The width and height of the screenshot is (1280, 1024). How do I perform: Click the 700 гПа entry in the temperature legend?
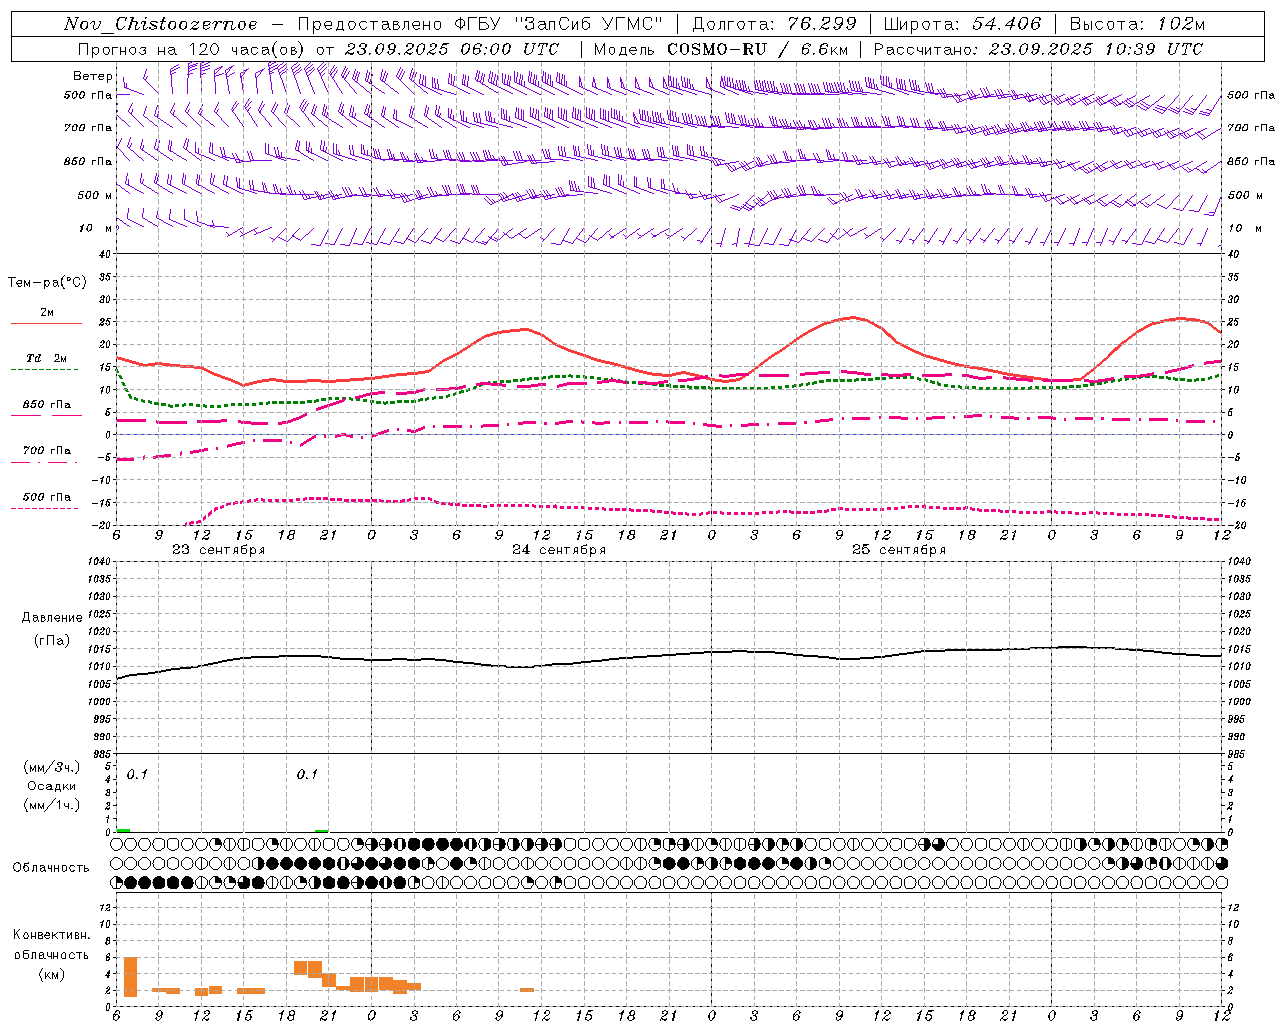(47, 450)
